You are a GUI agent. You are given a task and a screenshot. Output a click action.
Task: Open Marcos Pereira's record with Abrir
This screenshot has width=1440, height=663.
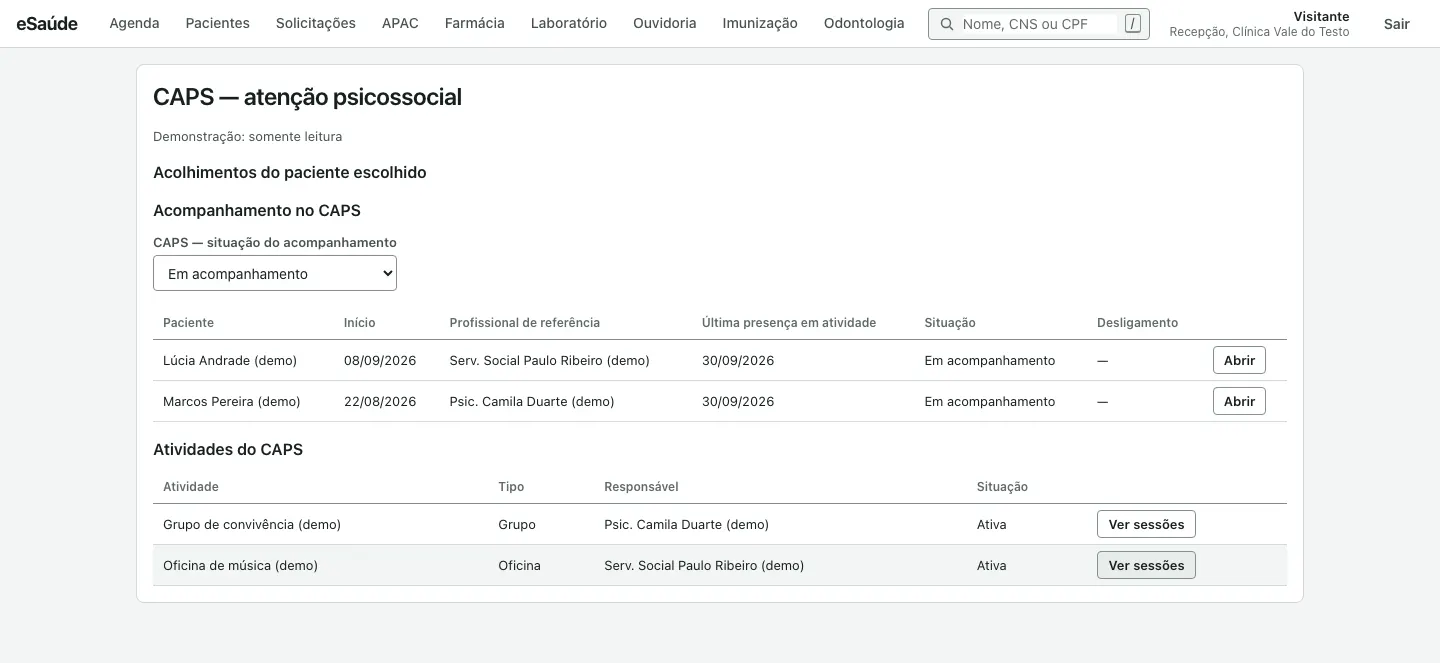click(1239, 401)
